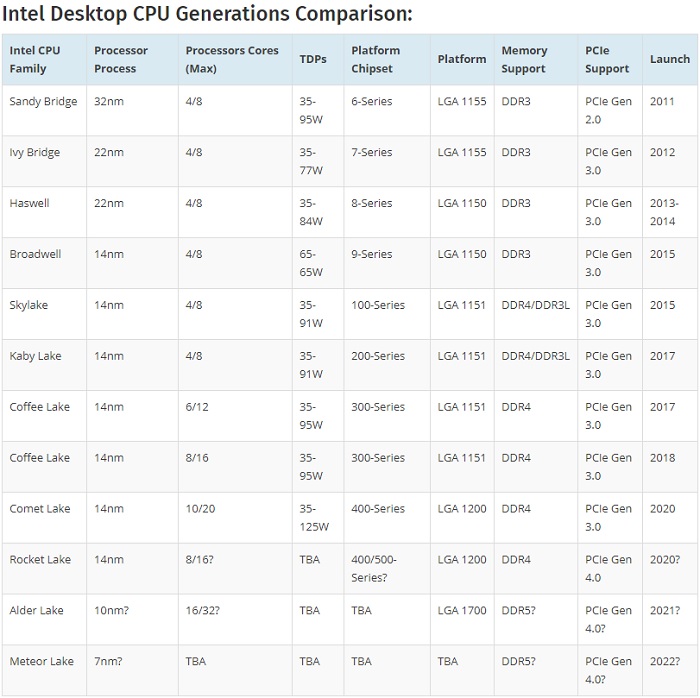The width and height of the screenshot is (700, 698).
Task: Select the '7nm?' process cell for Meteor Lake
Action: [x=111, y=662]
